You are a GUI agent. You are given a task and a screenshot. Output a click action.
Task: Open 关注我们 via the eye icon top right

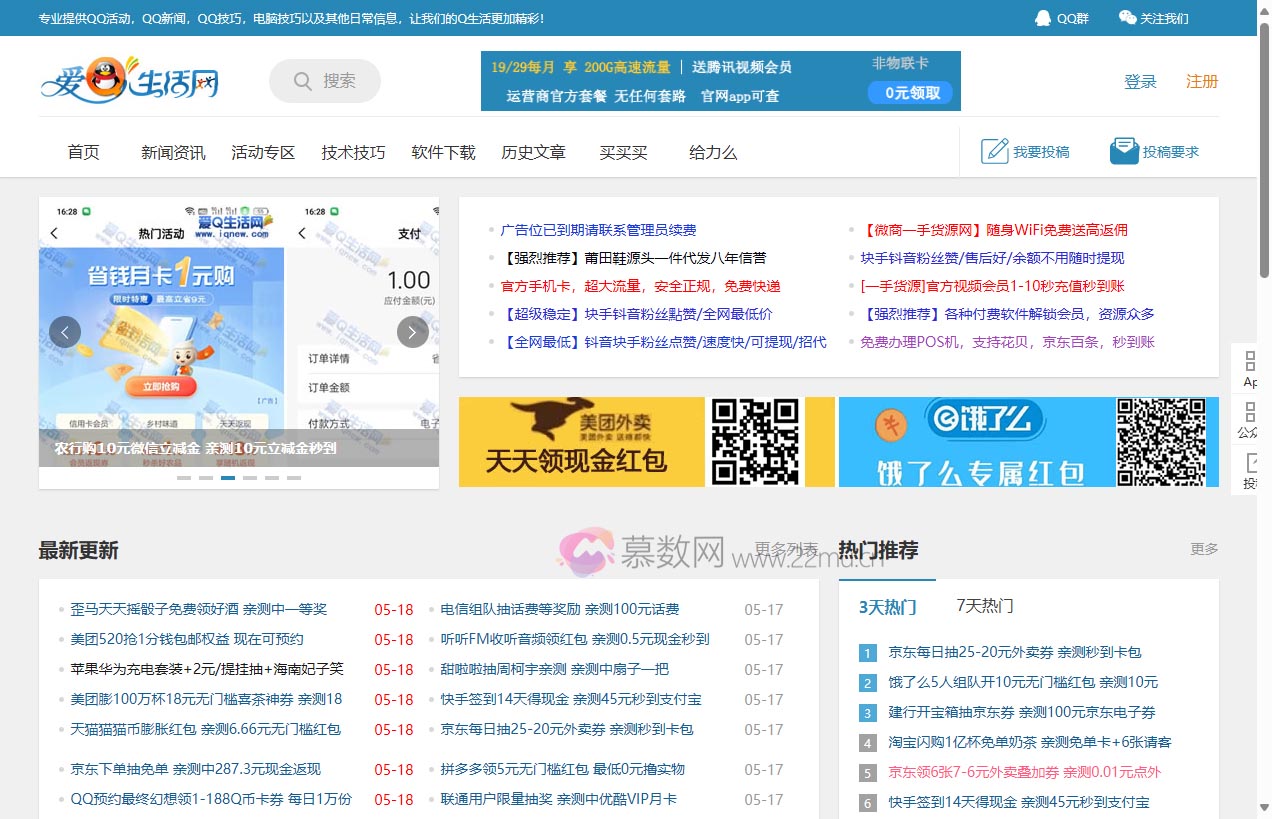coord(1125,17)
